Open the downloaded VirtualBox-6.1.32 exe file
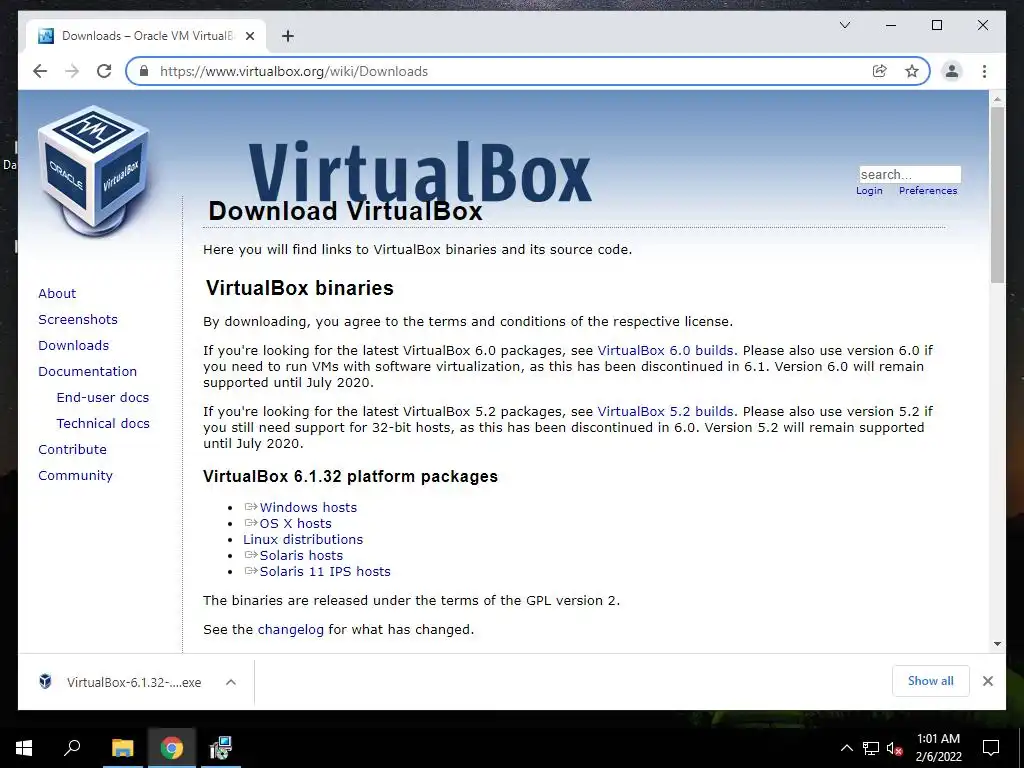This screenshot has height=768, width=1024. pyautogui.click(x=123, y=682)
